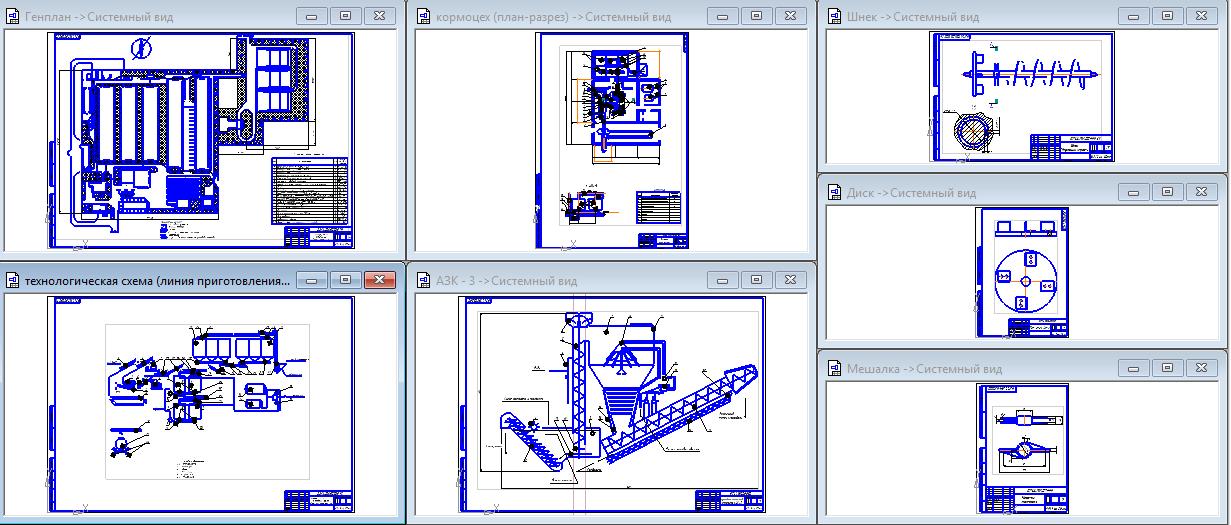Image resolution: width=1231 pixels, height=525 pixels.
Task: Click the кормоцех plan-section drawing sheet
Action: (x=613, y=140)
